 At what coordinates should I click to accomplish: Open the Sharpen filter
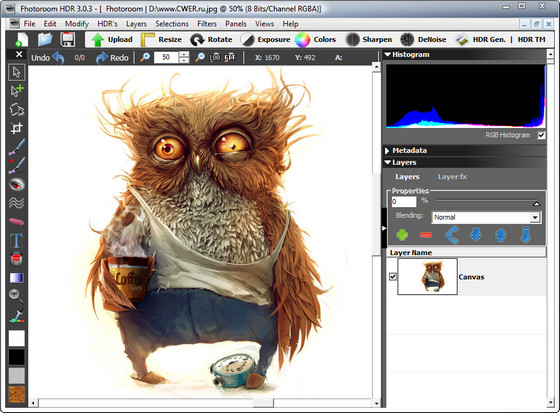369,40
